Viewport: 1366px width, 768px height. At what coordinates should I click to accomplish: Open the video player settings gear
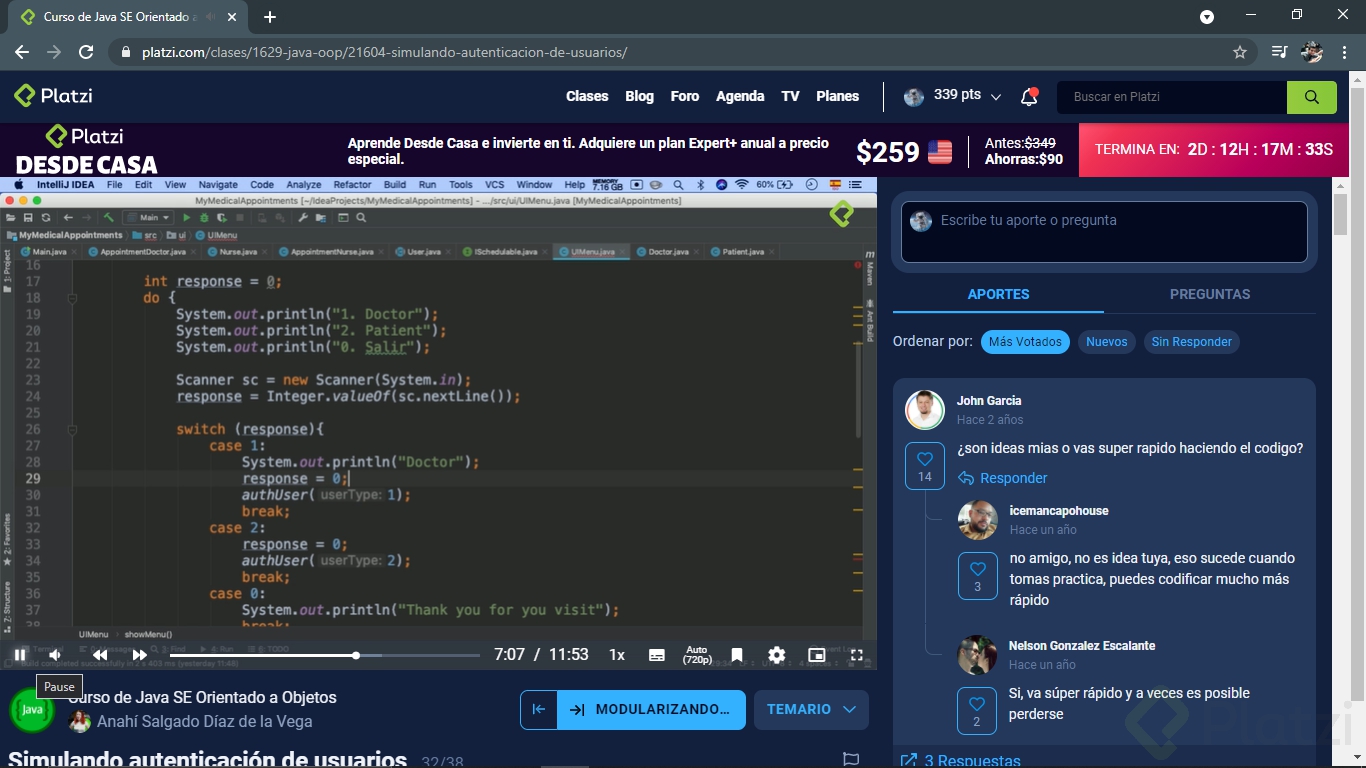(x=777, y=655)
